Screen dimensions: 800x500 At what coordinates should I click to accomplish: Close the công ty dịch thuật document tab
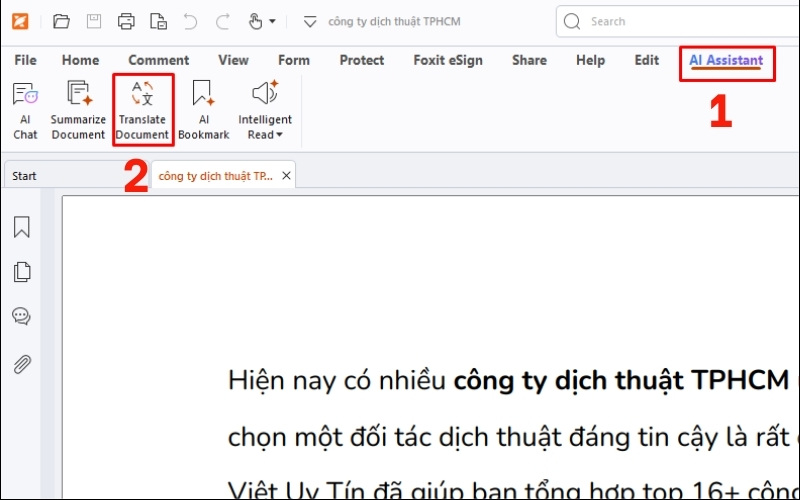point(287,176)
